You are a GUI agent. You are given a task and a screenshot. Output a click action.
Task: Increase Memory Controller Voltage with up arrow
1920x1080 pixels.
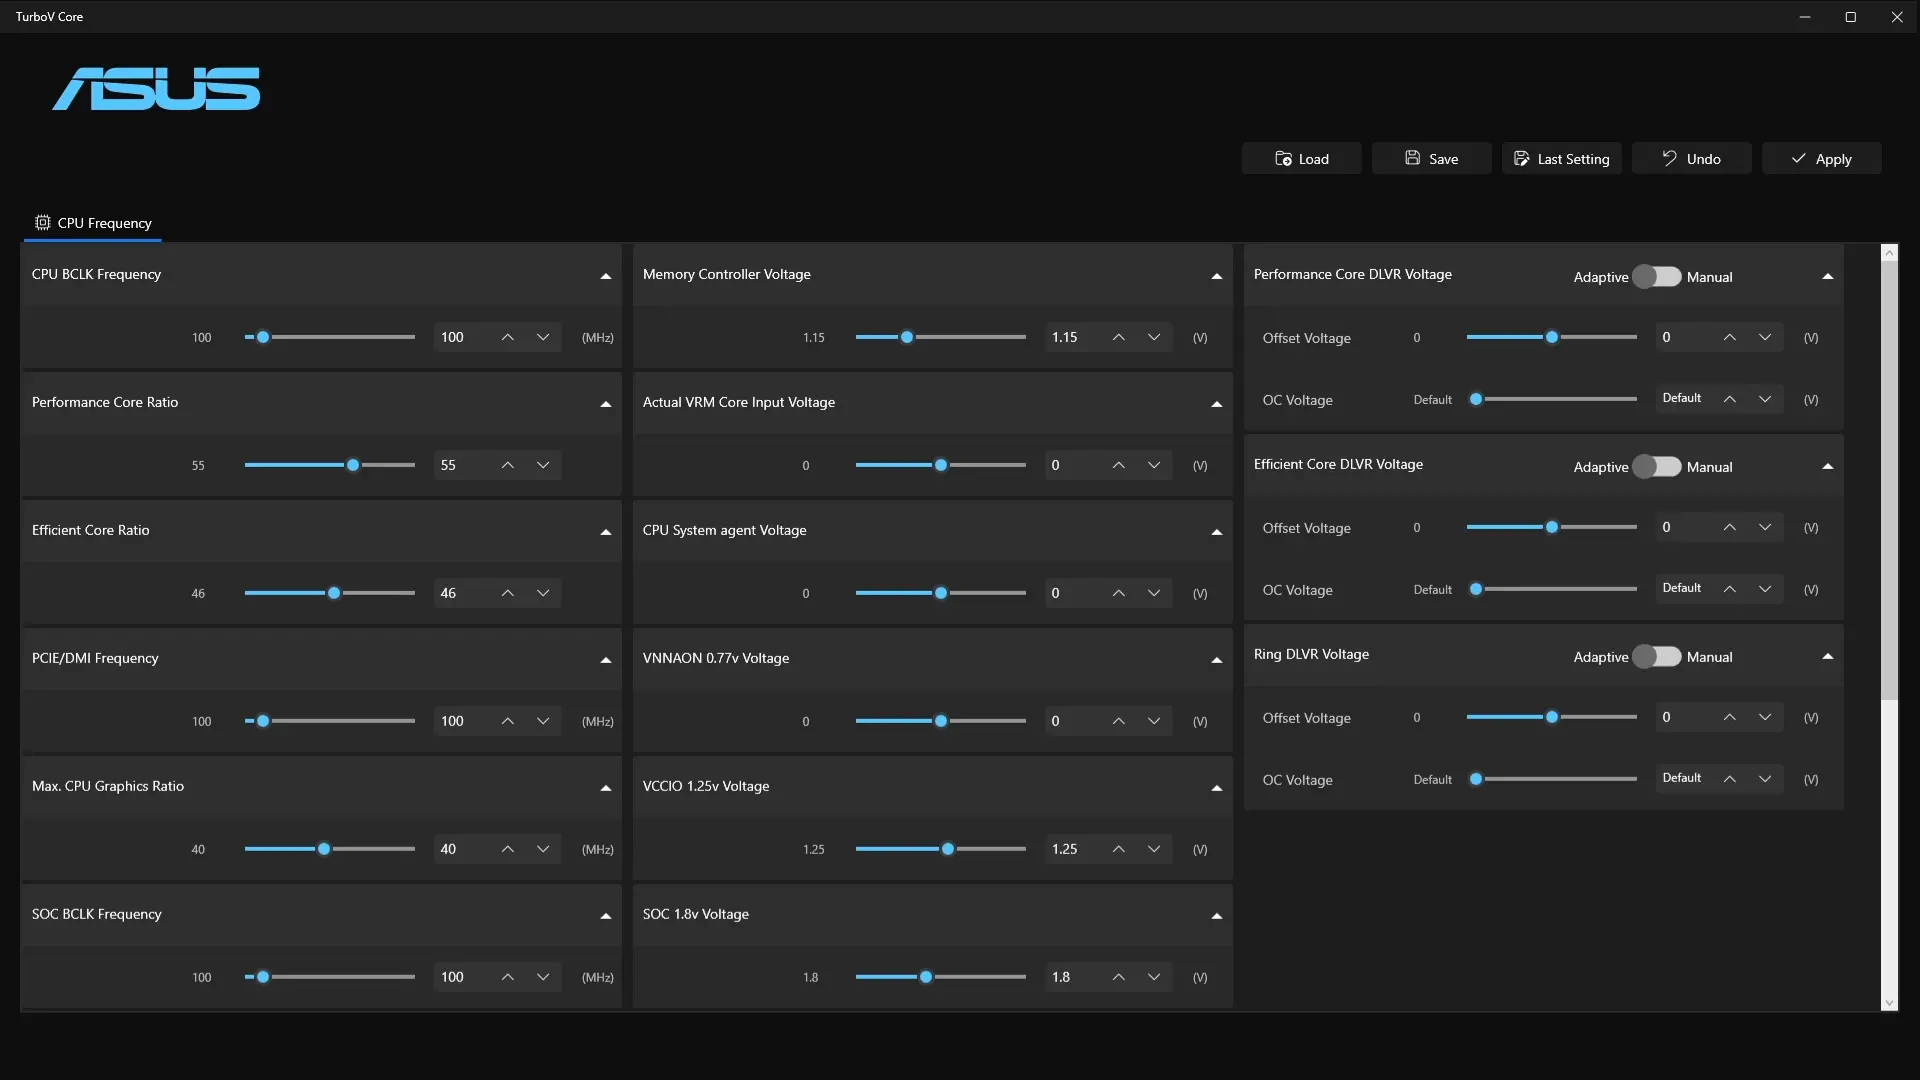point(1119,338)
